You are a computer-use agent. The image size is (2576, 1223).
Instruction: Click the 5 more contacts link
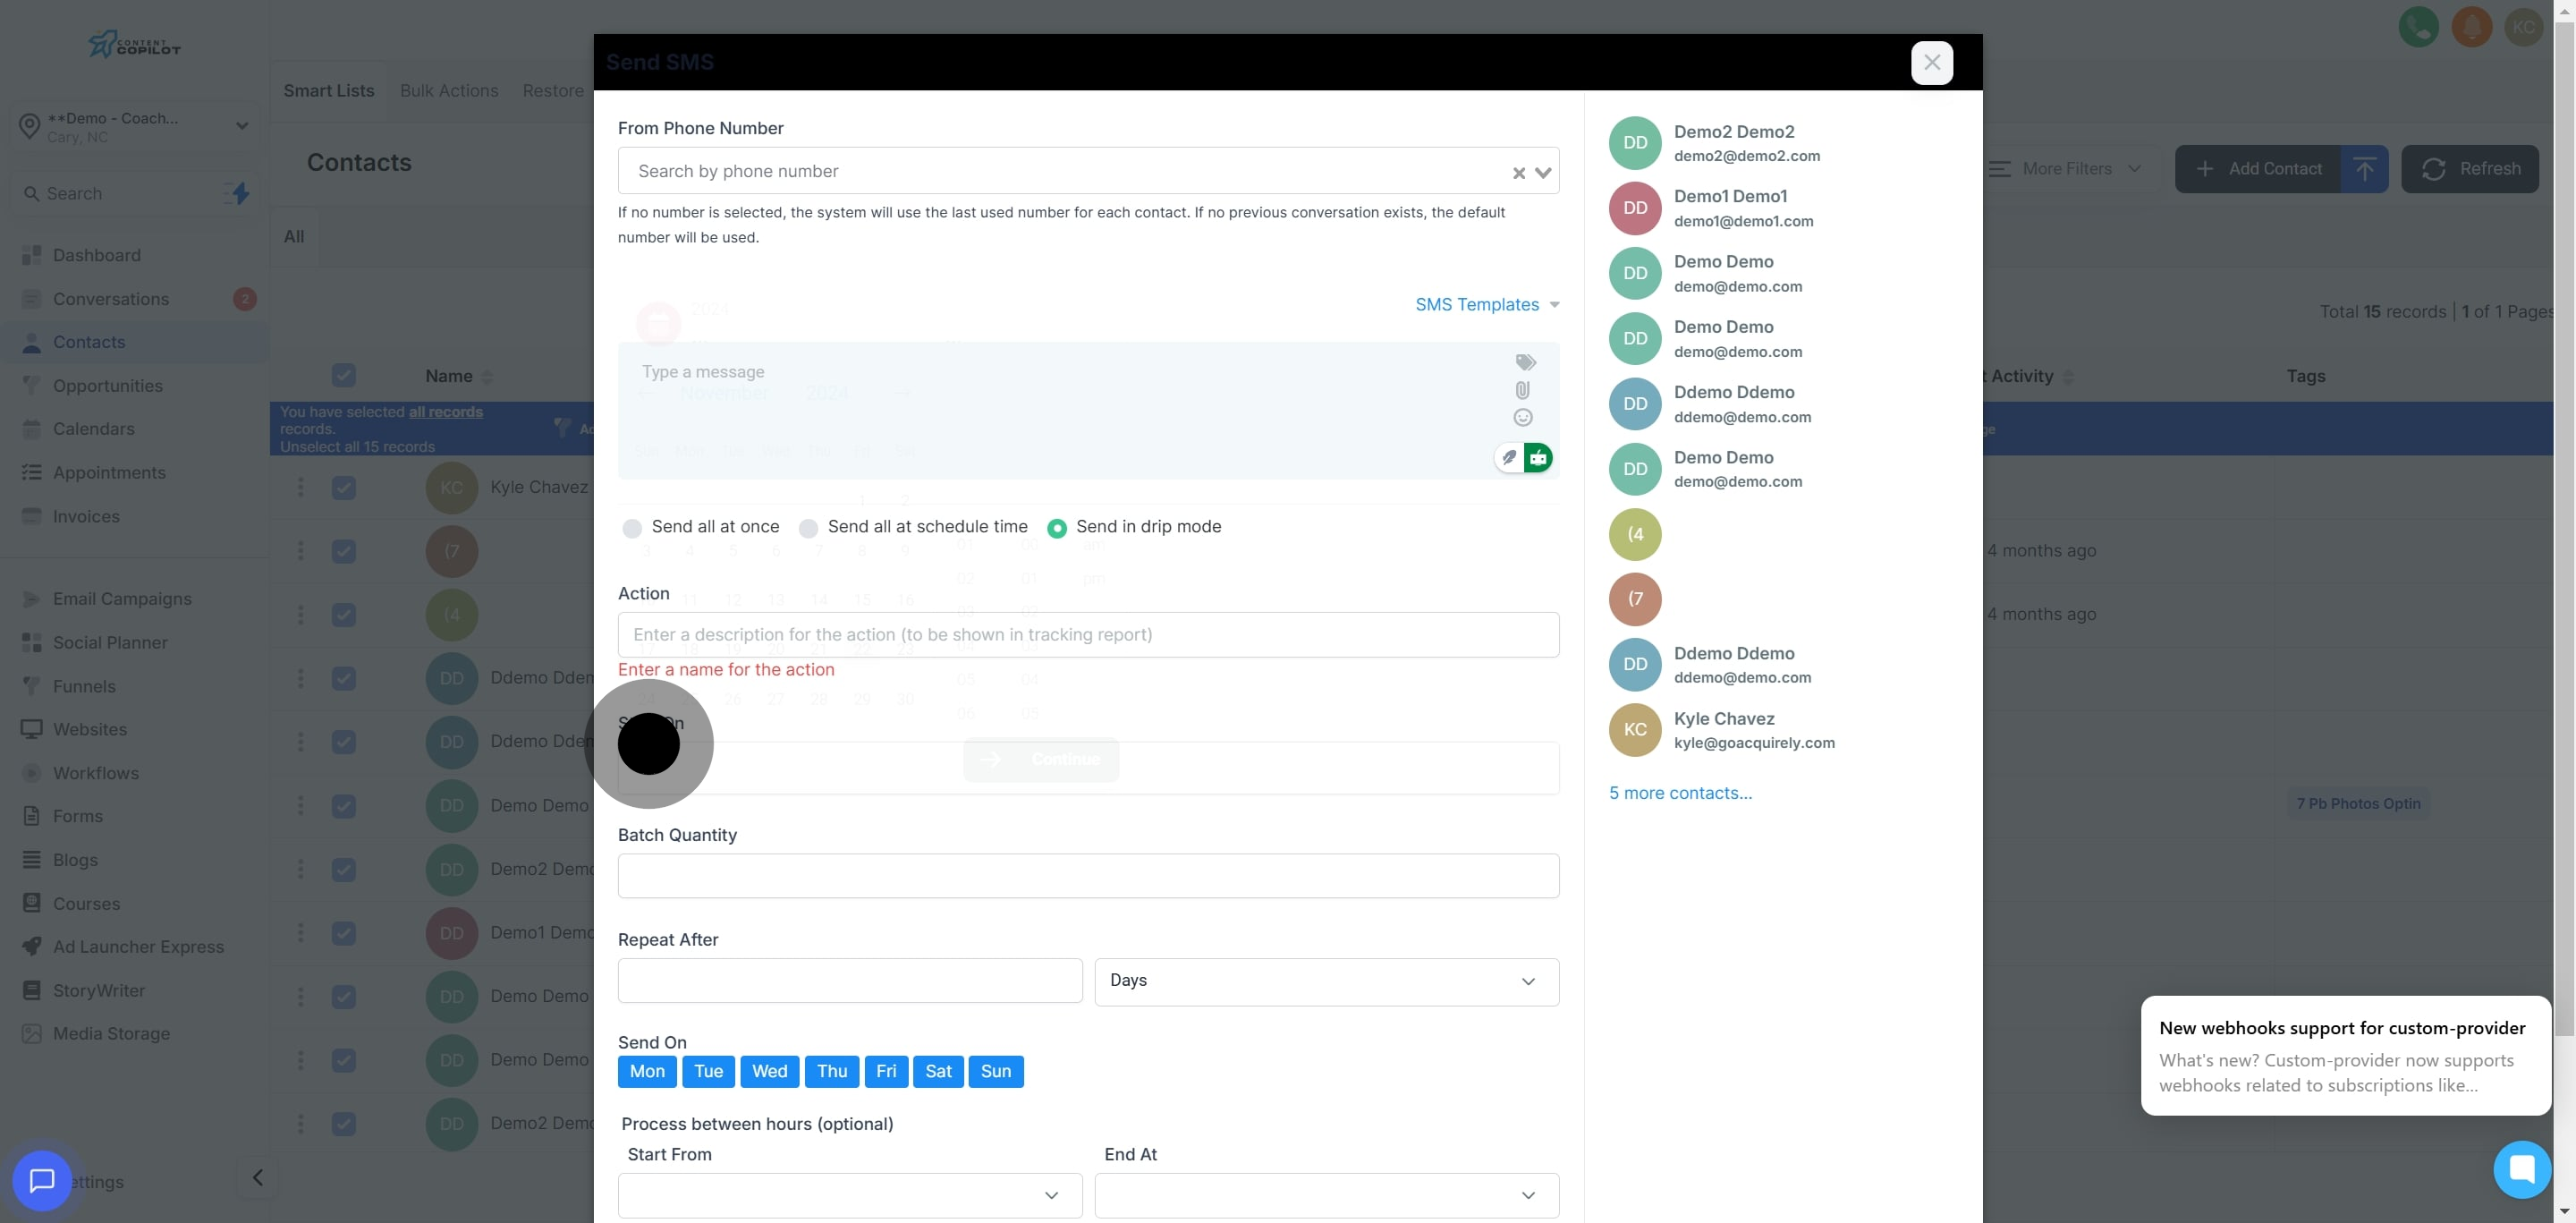pyautogui.click(x=1680, y=793)
